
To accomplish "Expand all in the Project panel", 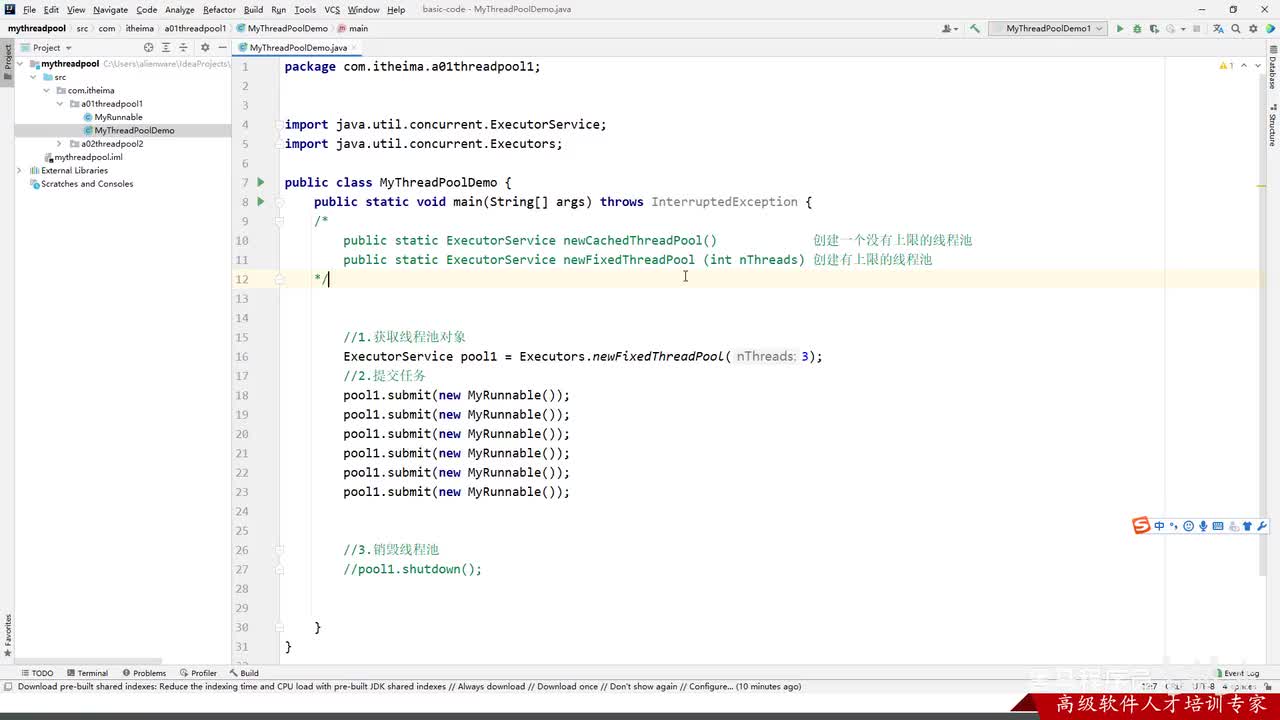I will (x=166, y=47).
